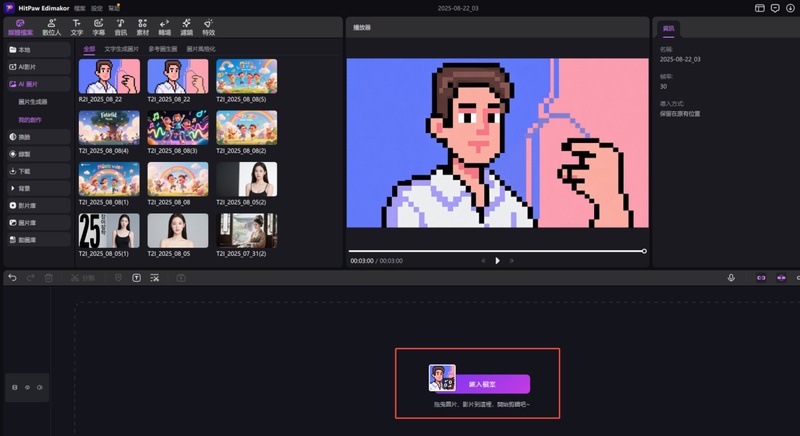800x436 pixels.
Task: Click the auto-cut icon in timeline toolbar
Action: [x=155, y=278]
